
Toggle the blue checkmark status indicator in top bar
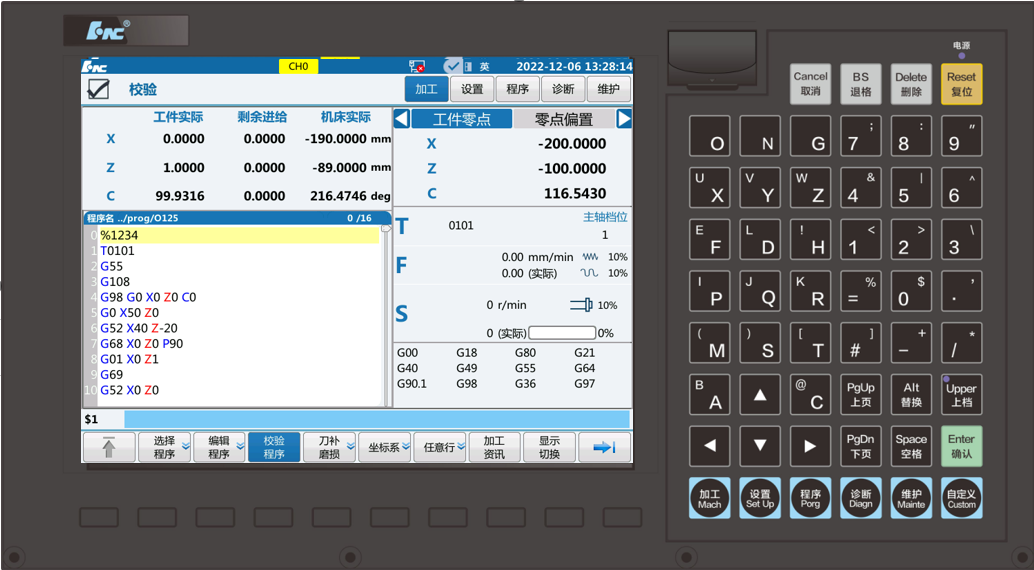[x=453, y=66]
